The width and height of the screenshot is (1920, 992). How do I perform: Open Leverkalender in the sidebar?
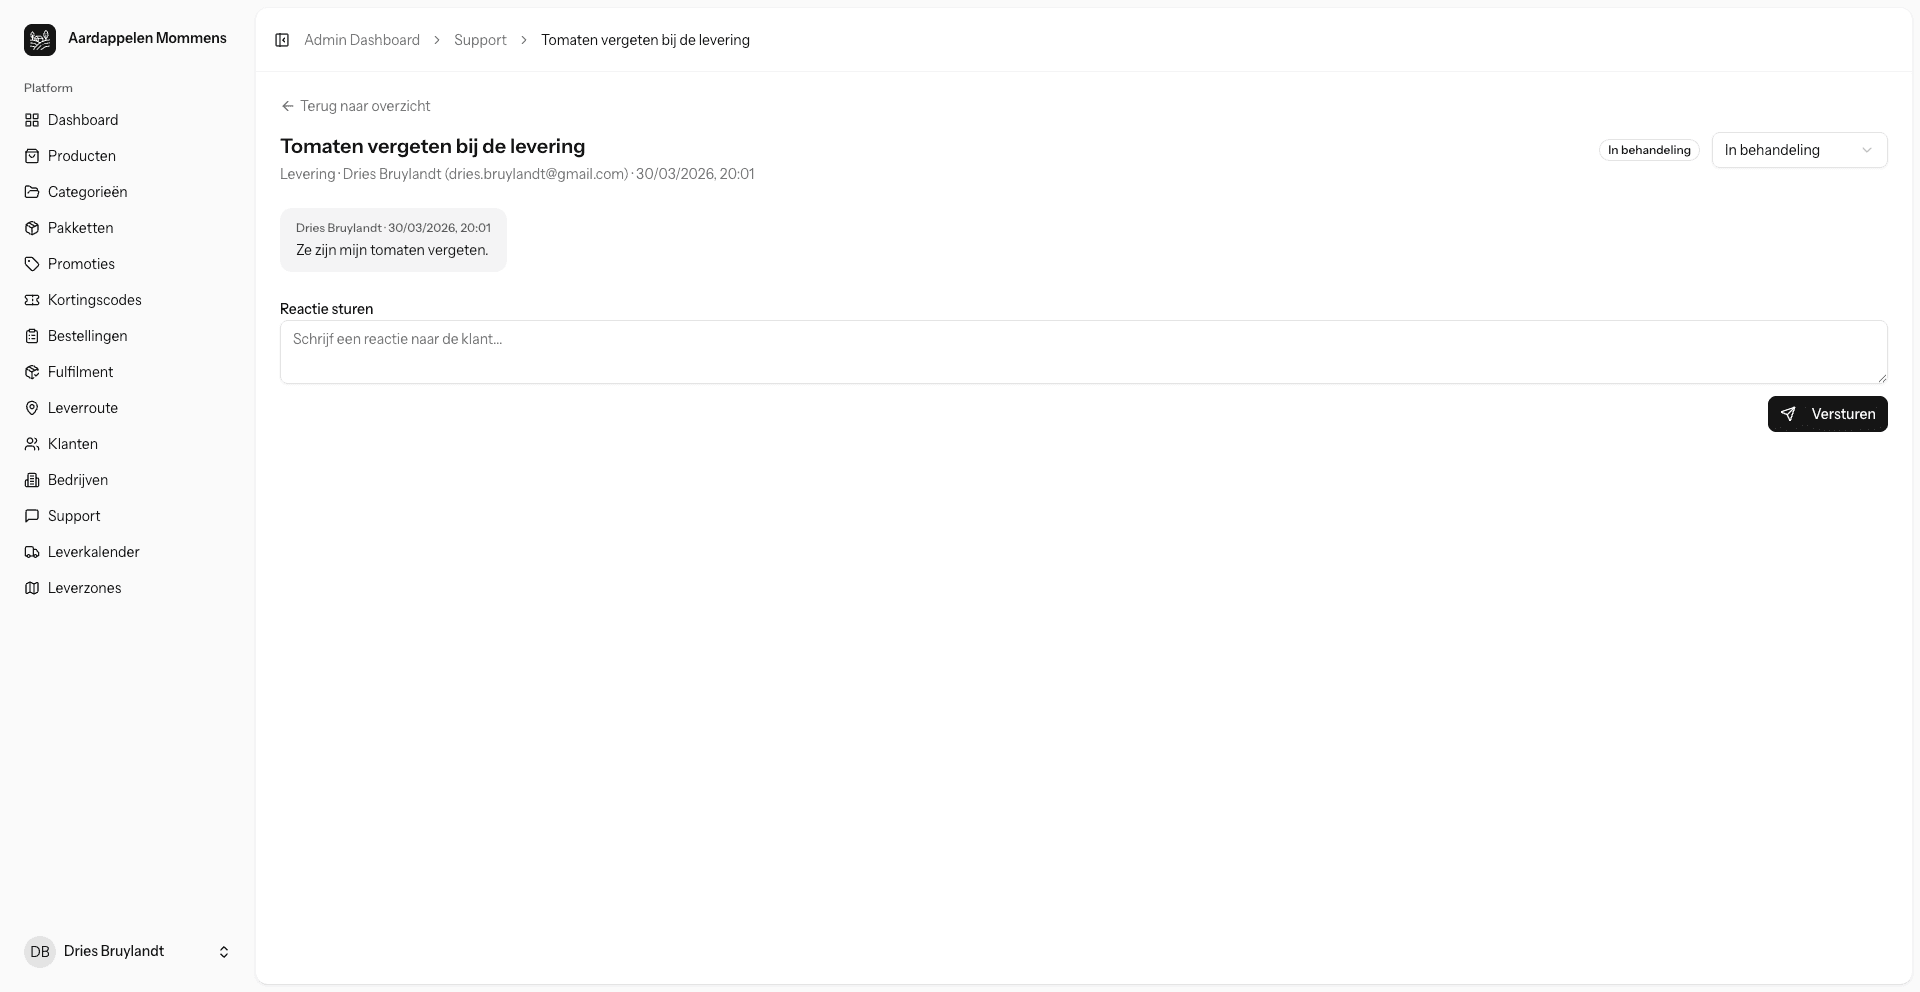click(x=128, y=552)
